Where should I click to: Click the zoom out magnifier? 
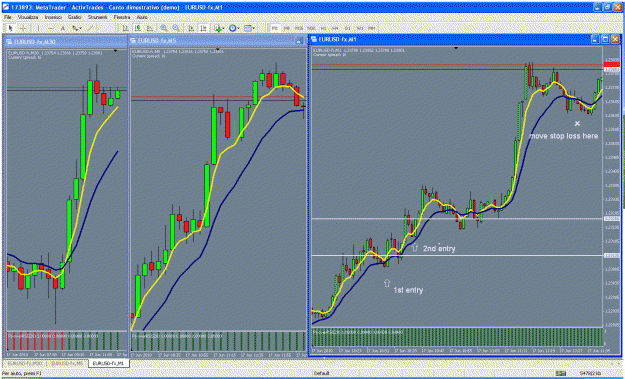tap(176, 28)
